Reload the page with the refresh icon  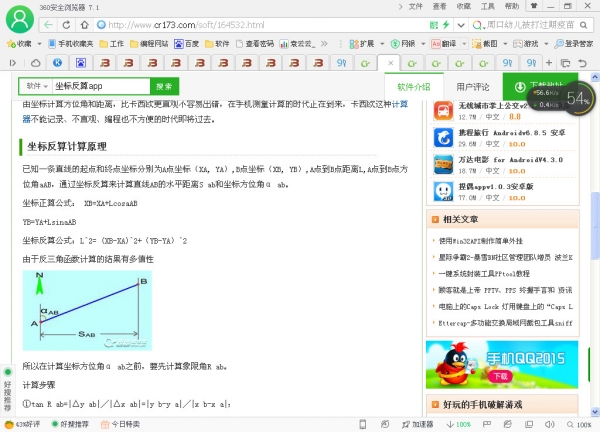coord(66,25)
